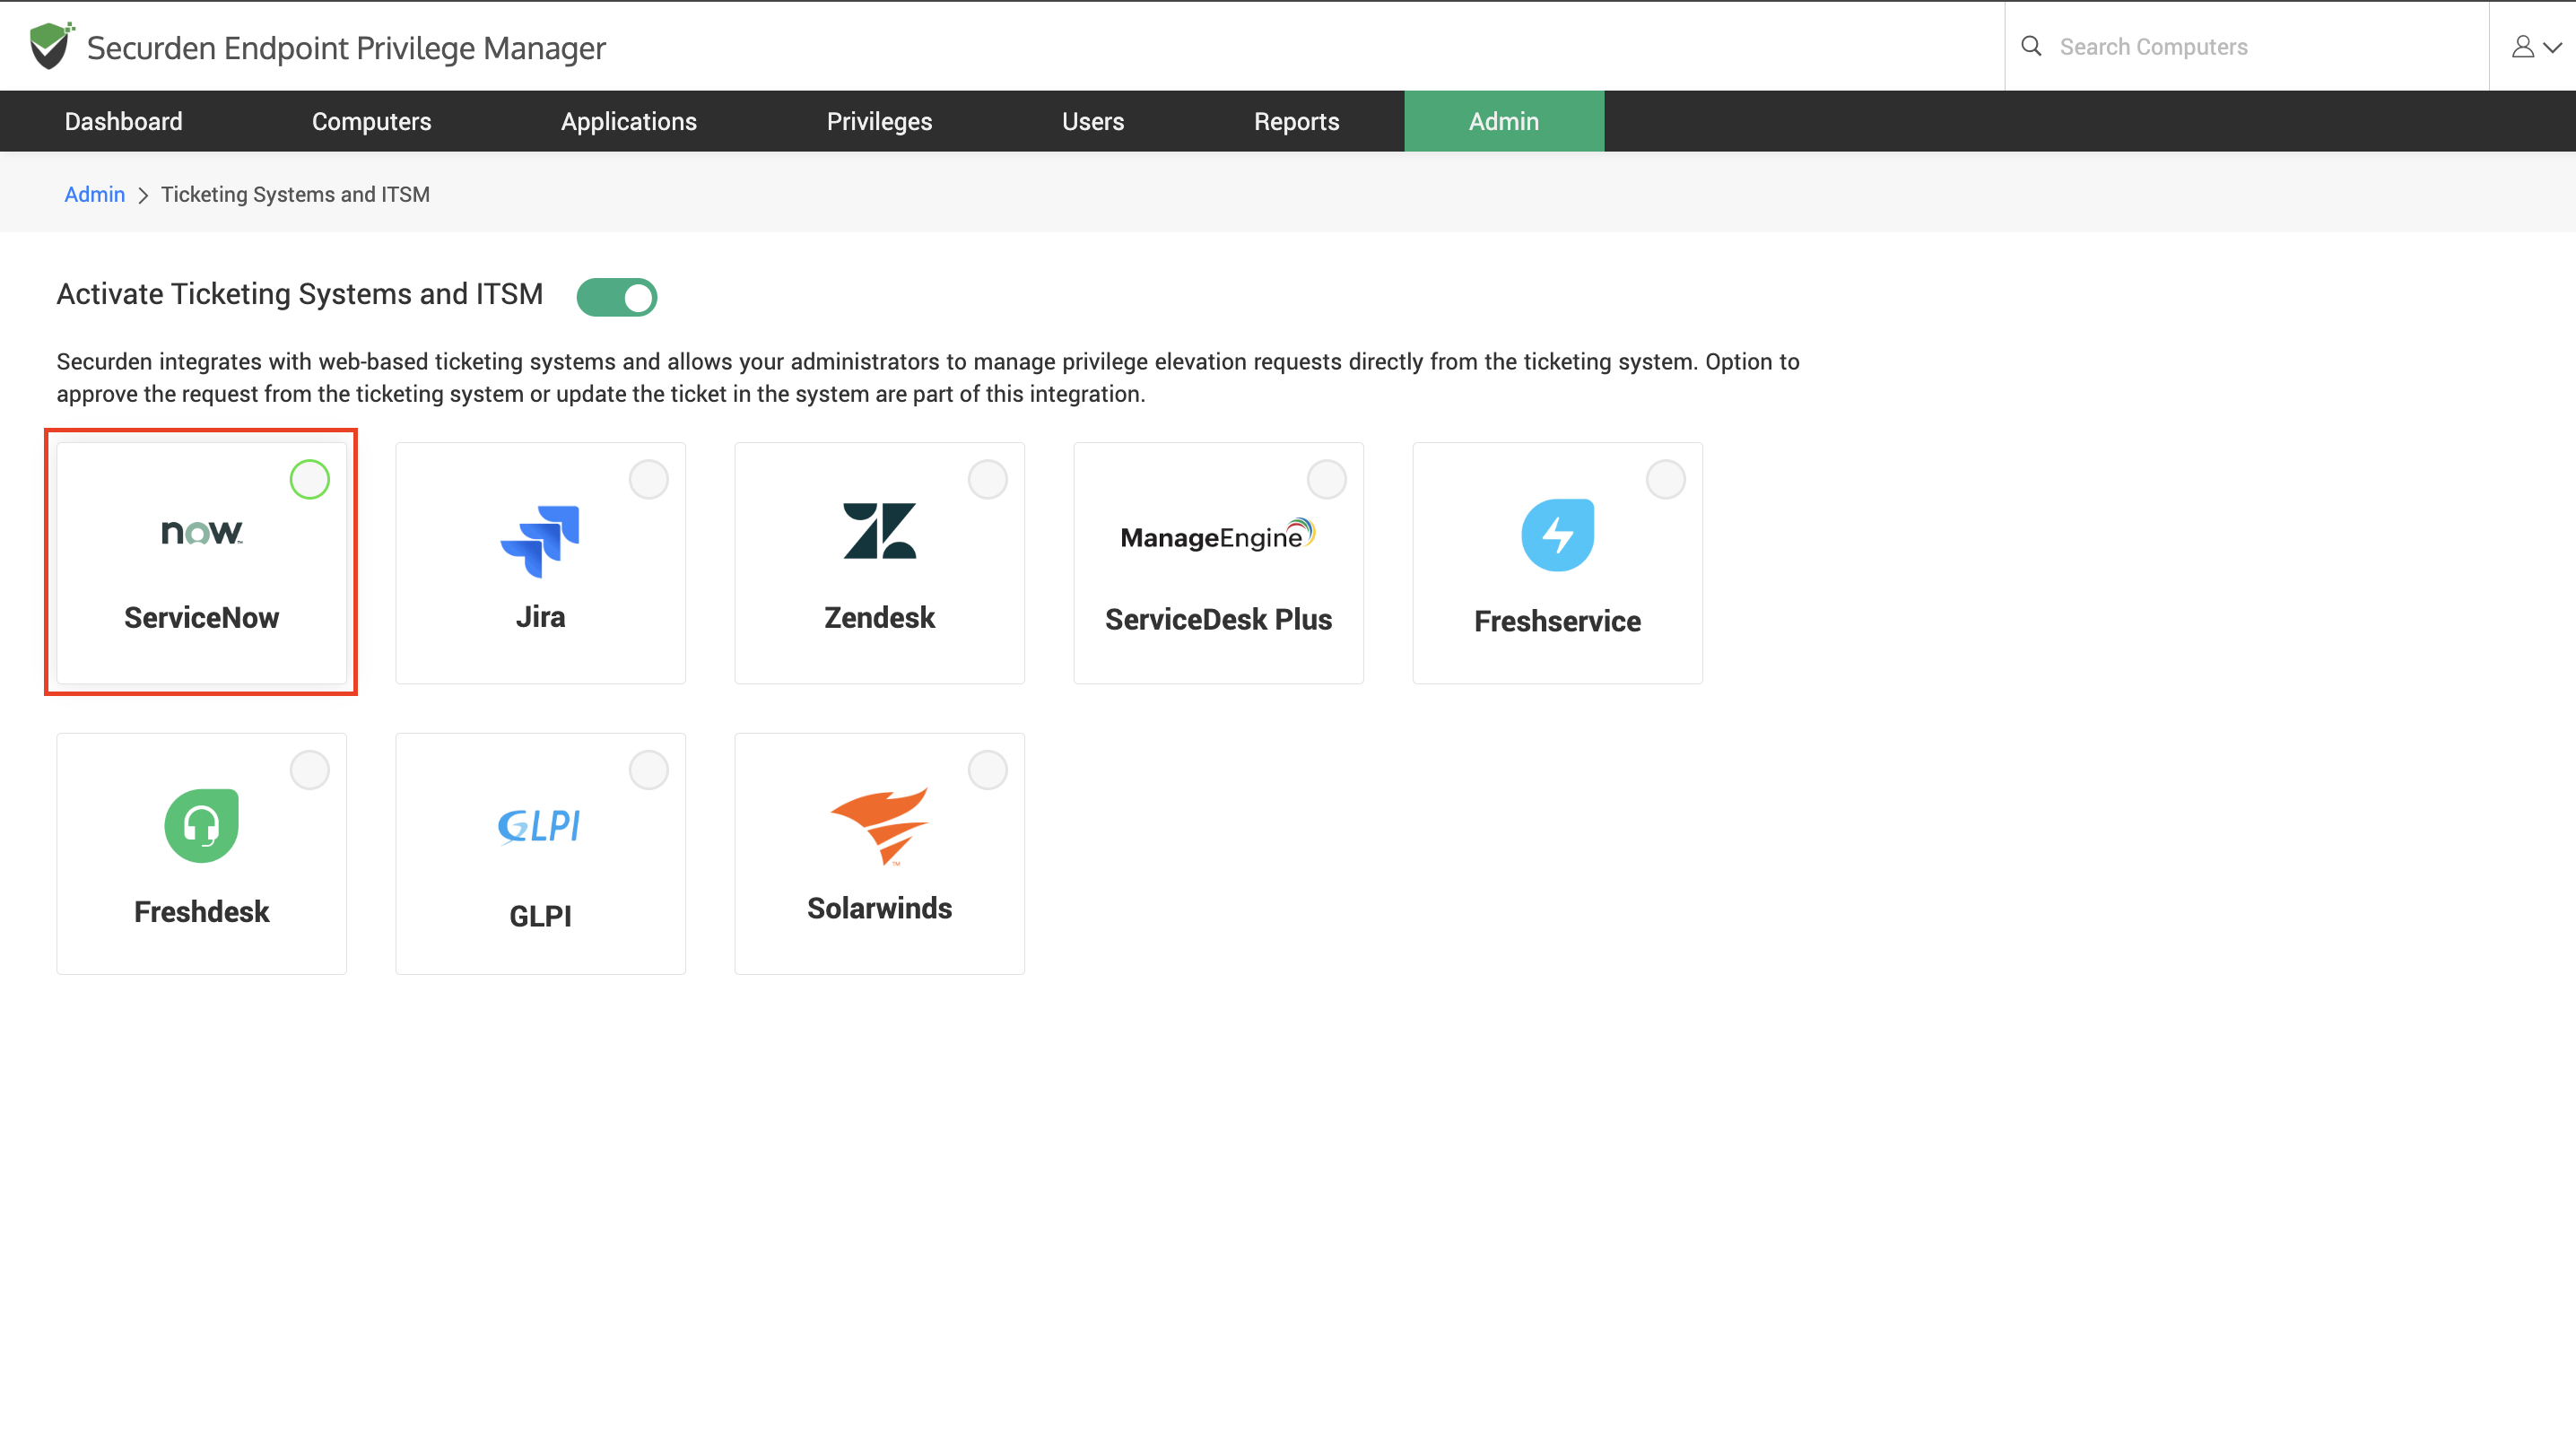Click the Freshservice lightning icon
The image size is (2576, 1453).
[1557, 535]
